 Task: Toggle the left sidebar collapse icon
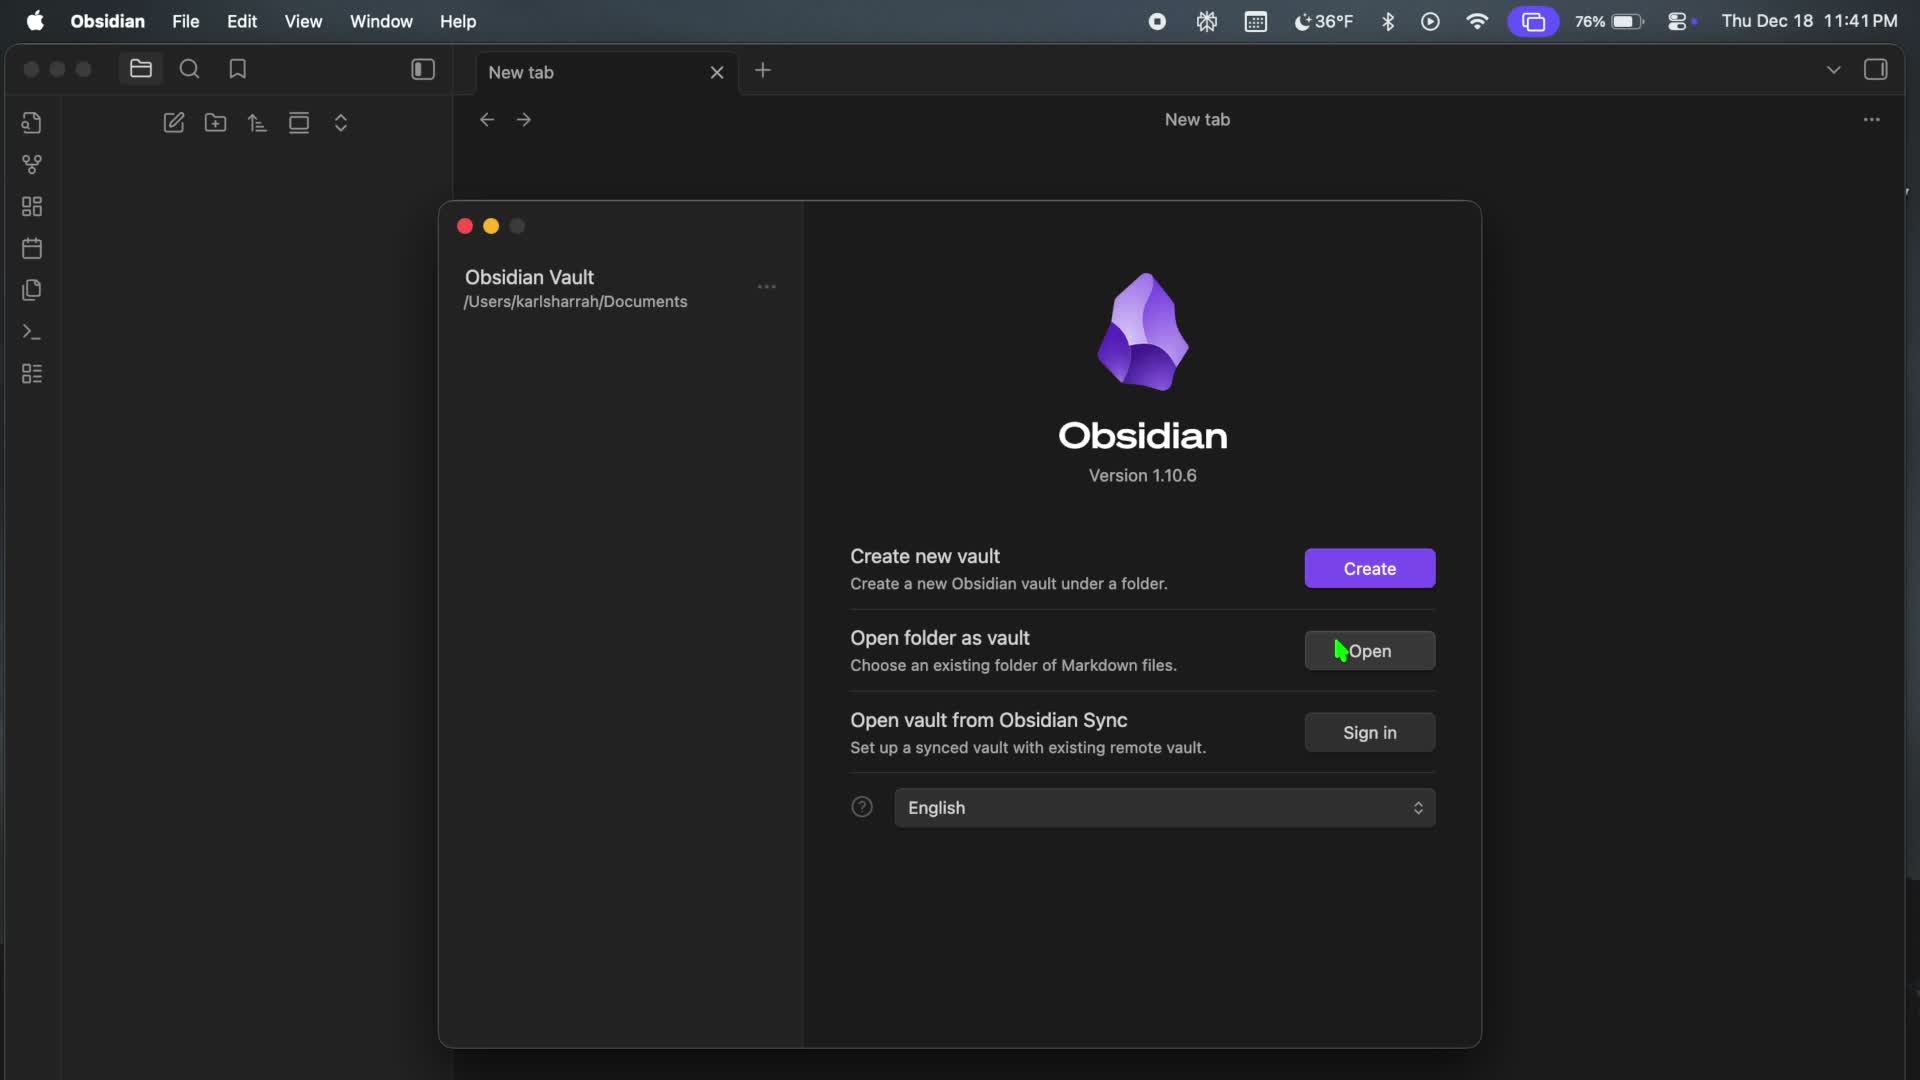point(423,69)
